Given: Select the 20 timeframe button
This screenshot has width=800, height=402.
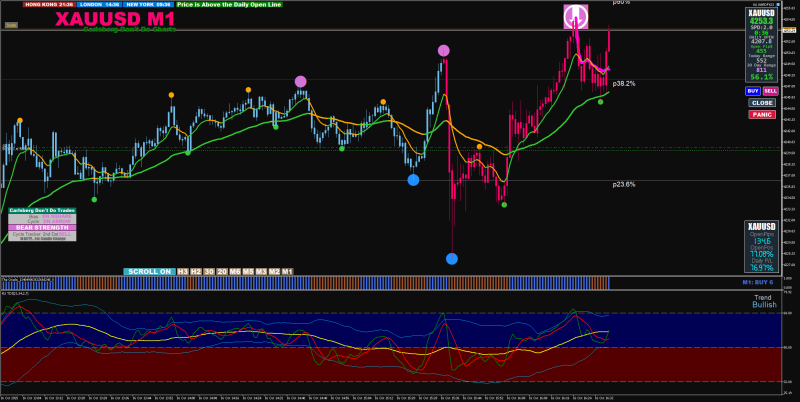Looking at the screenshot, I should [222, 271].
